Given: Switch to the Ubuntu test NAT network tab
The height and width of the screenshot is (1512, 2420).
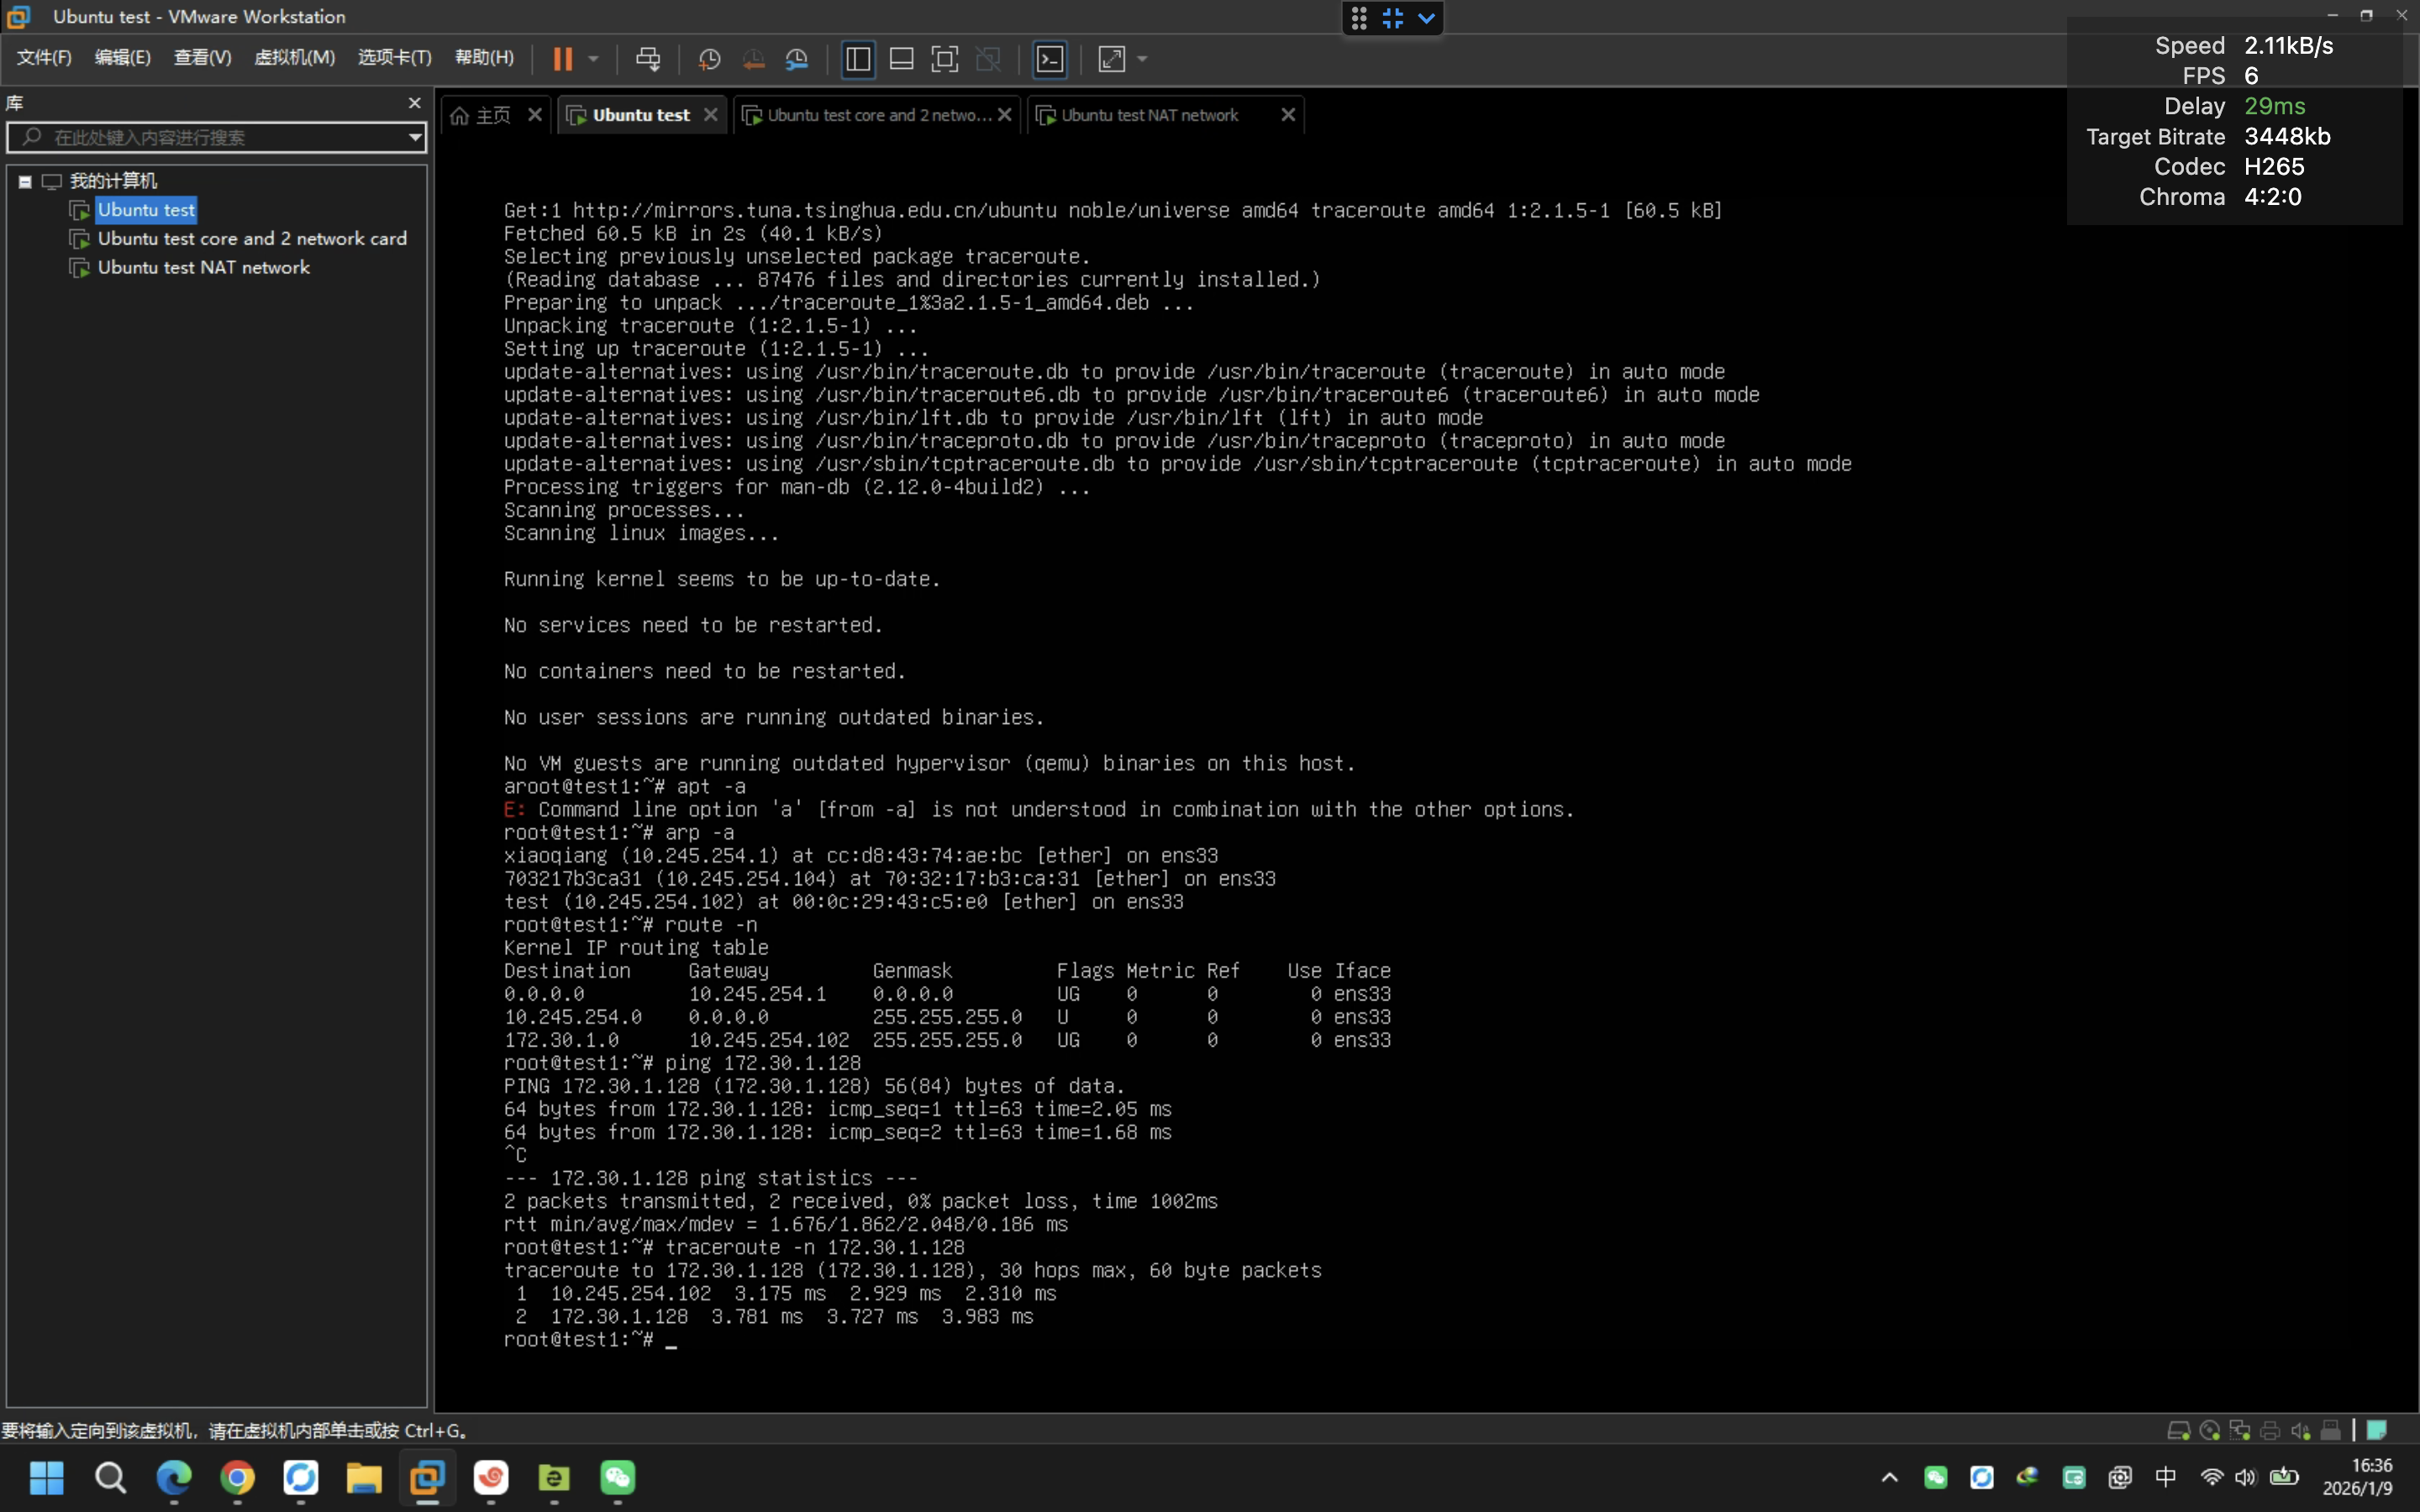Looking at the screenshot, I should 1150,114.
